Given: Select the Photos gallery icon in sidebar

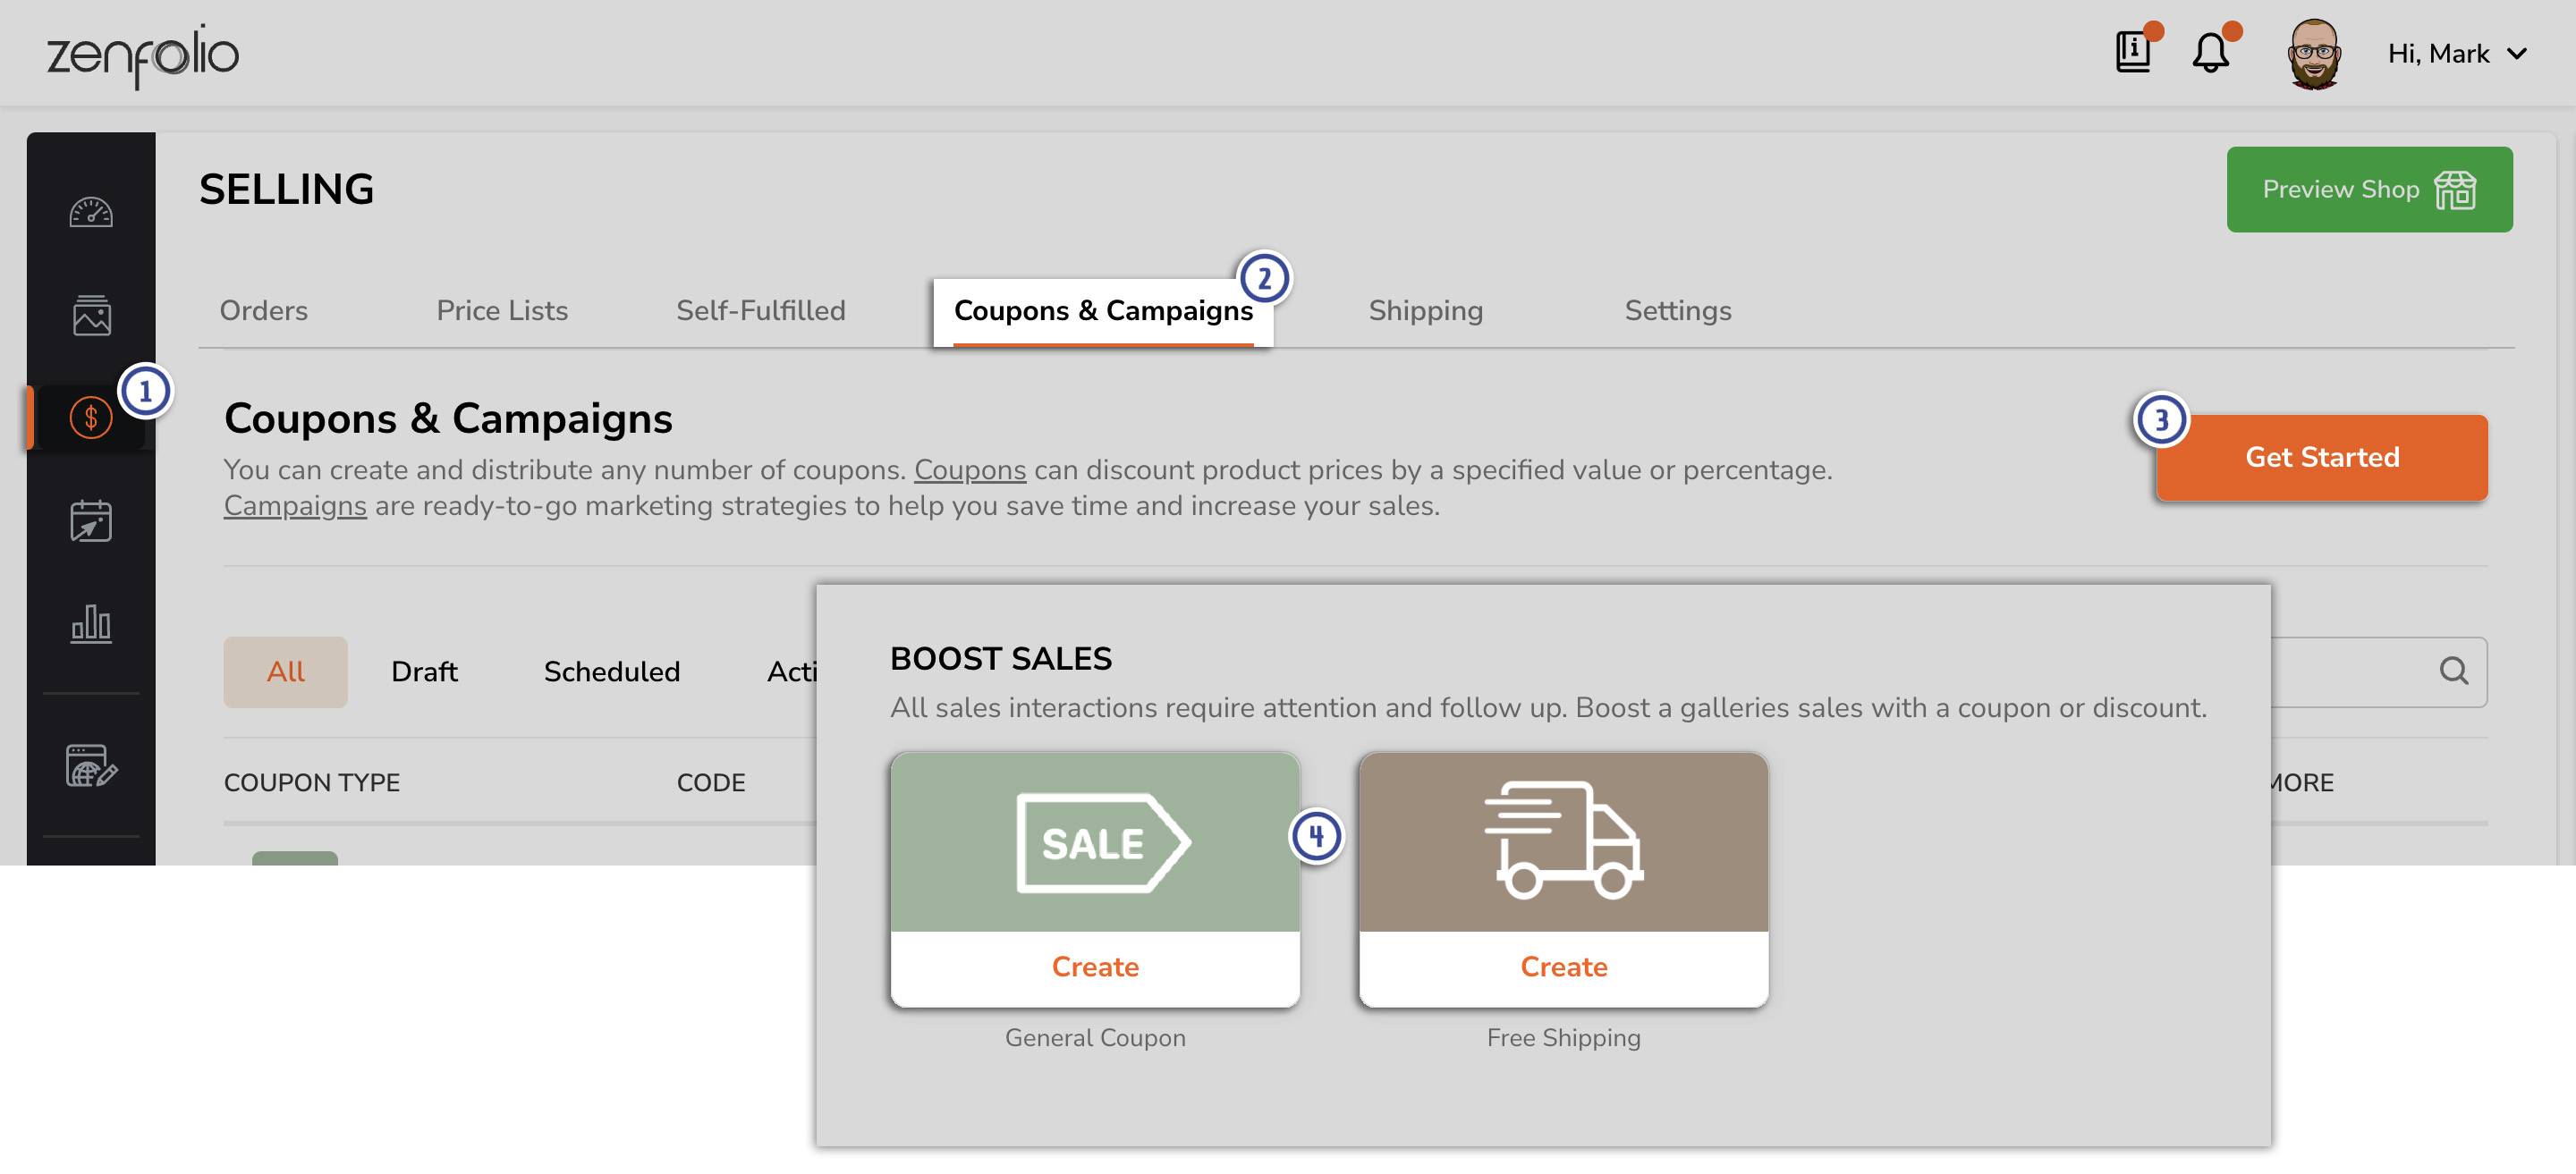Looking at the screenshot, I should click(x=90, y=315).
